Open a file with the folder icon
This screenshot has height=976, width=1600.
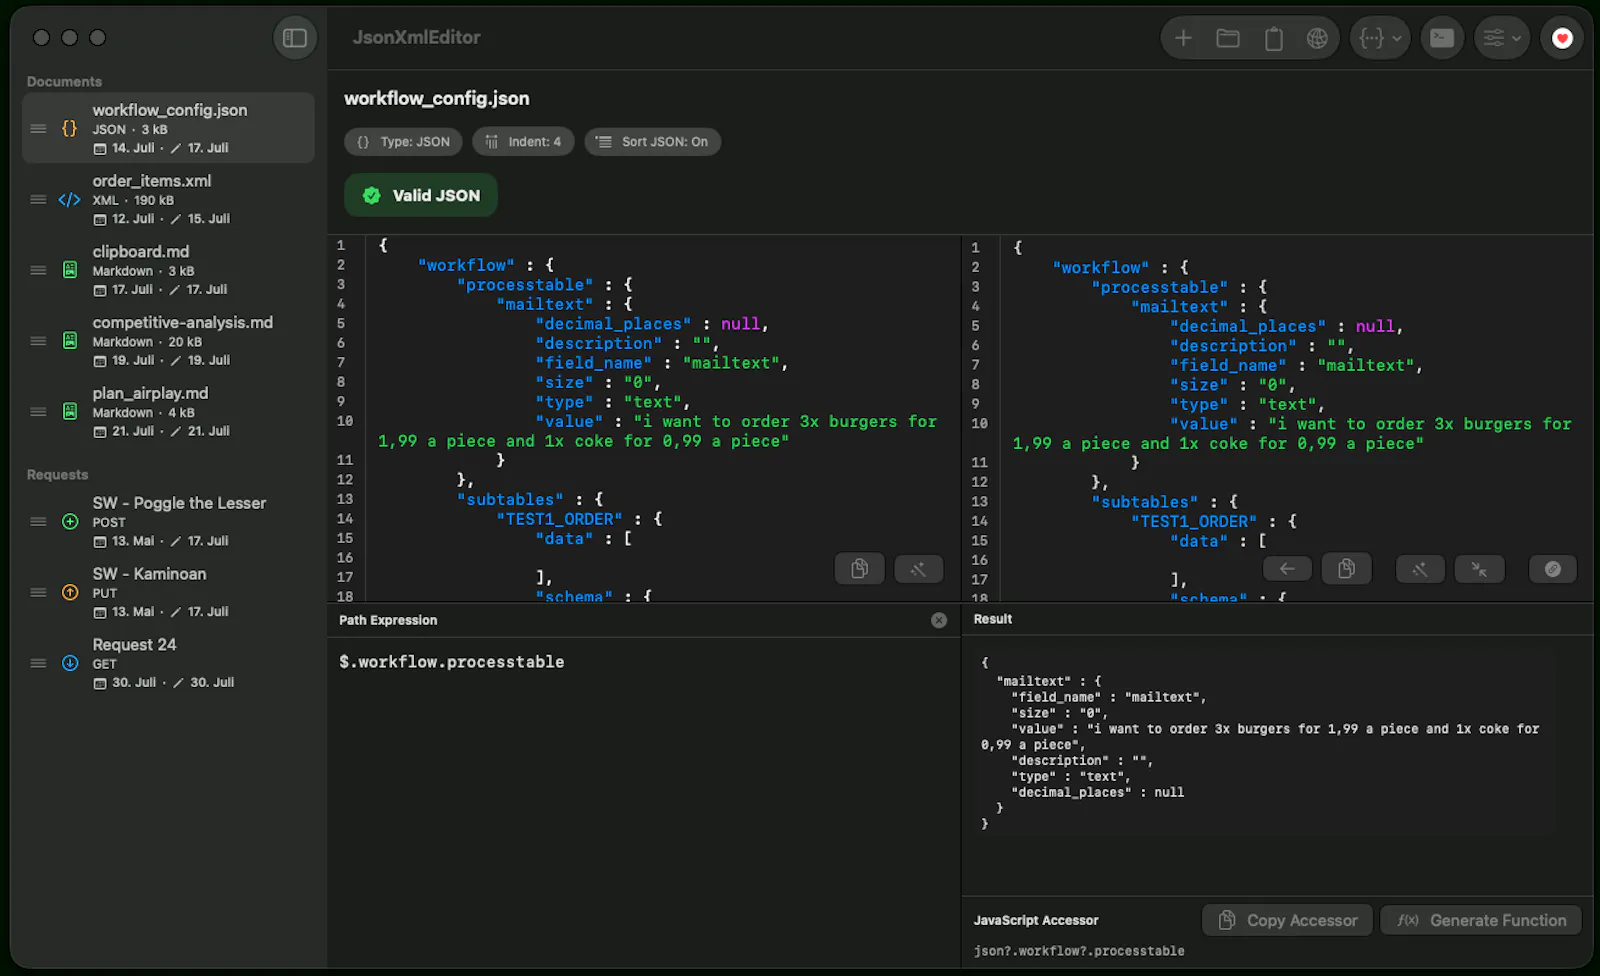[1228, 38]
